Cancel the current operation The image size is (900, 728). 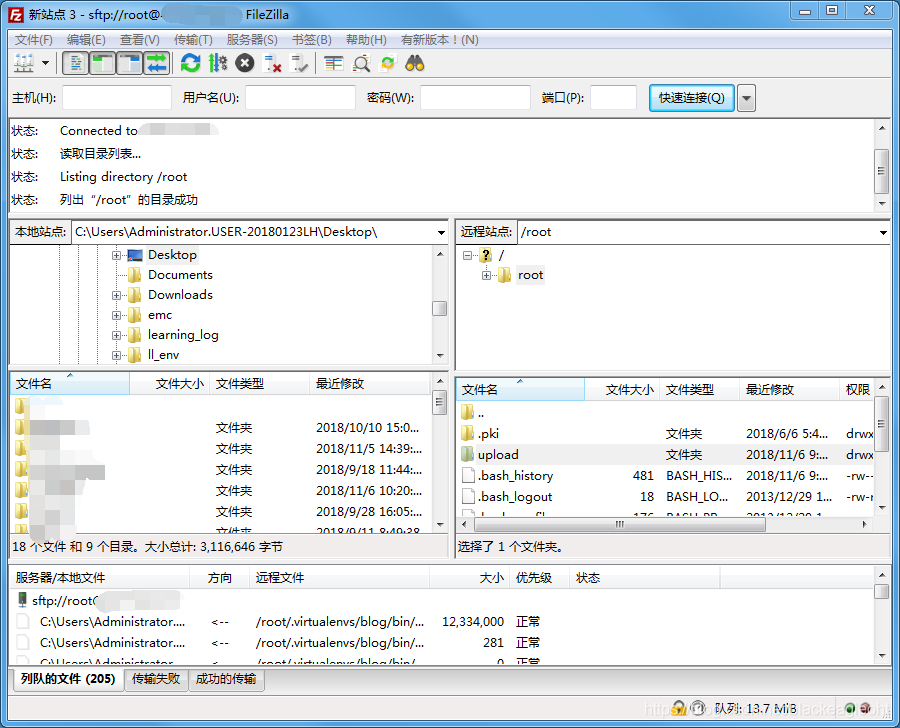click(245, 63)
